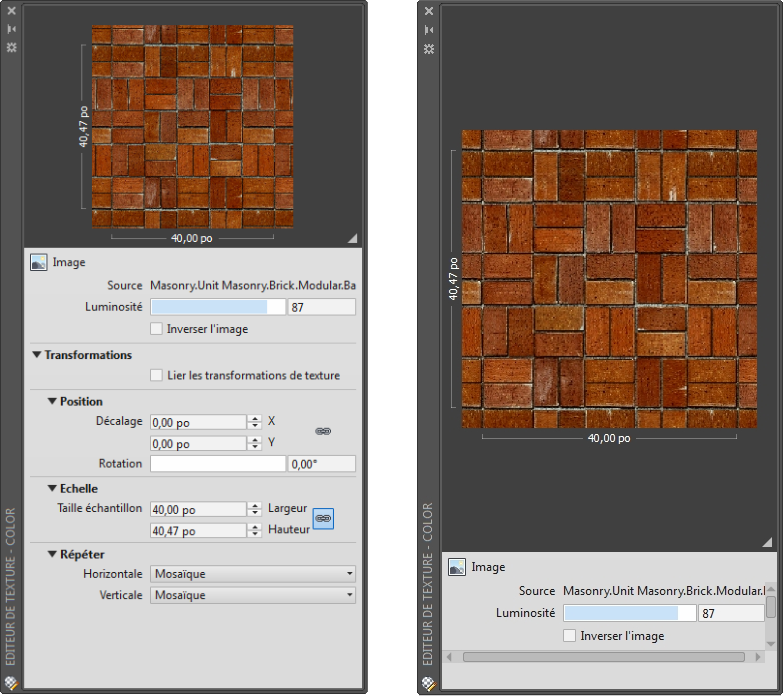Toggle the aspect ratio lock beside Largeur and Hauteur
This screenshot has width=784, height=696.
coord(323,519)
